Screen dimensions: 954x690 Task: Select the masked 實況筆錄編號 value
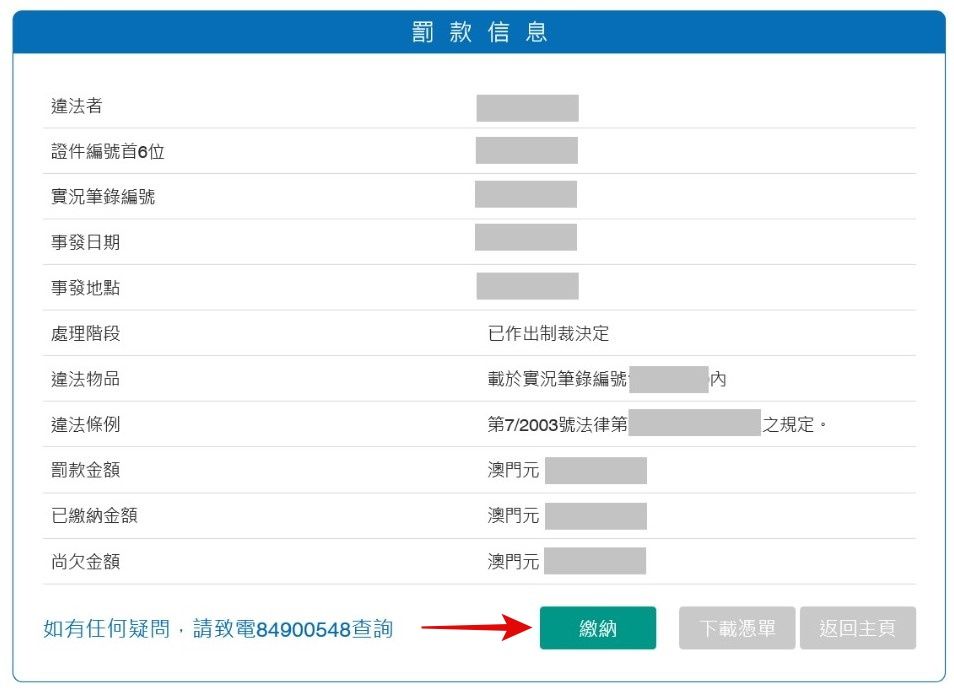[525, 194]
